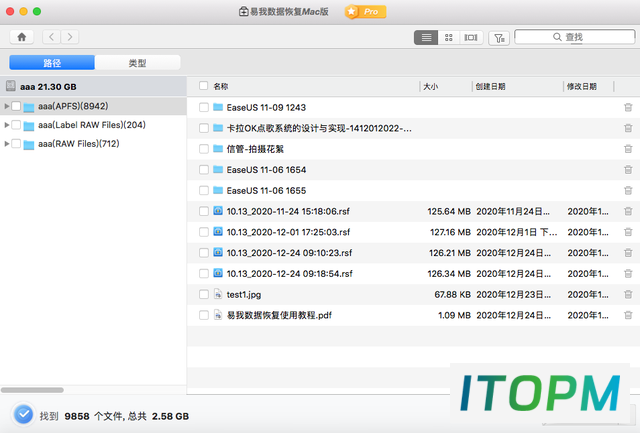Expand the aaa(RAW Files)(712) node
The image size is (640, 433).
[x=7, y=144]
